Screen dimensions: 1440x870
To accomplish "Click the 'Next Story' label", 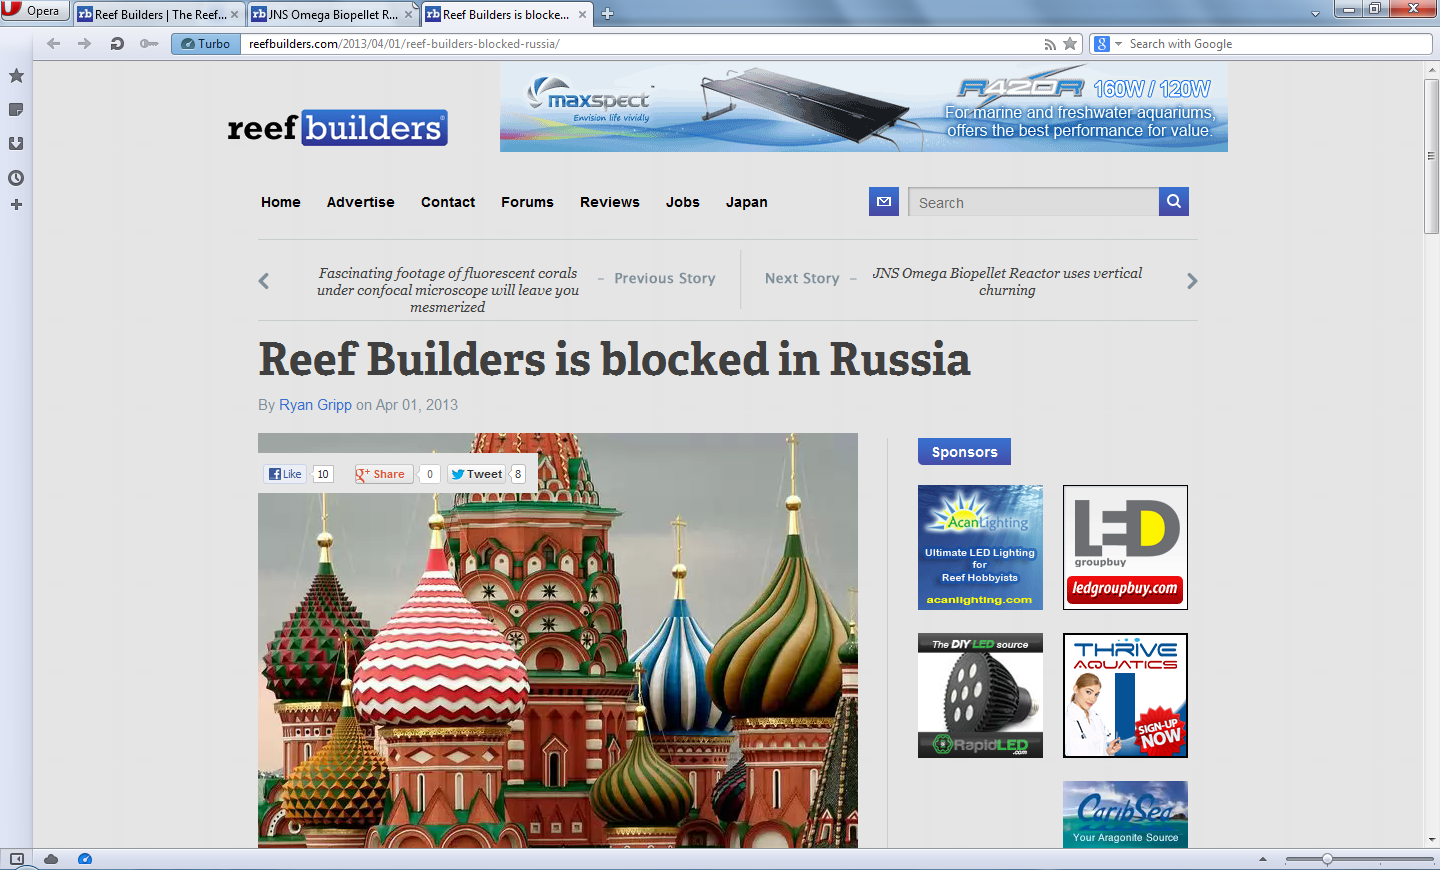I will [802, 279].
